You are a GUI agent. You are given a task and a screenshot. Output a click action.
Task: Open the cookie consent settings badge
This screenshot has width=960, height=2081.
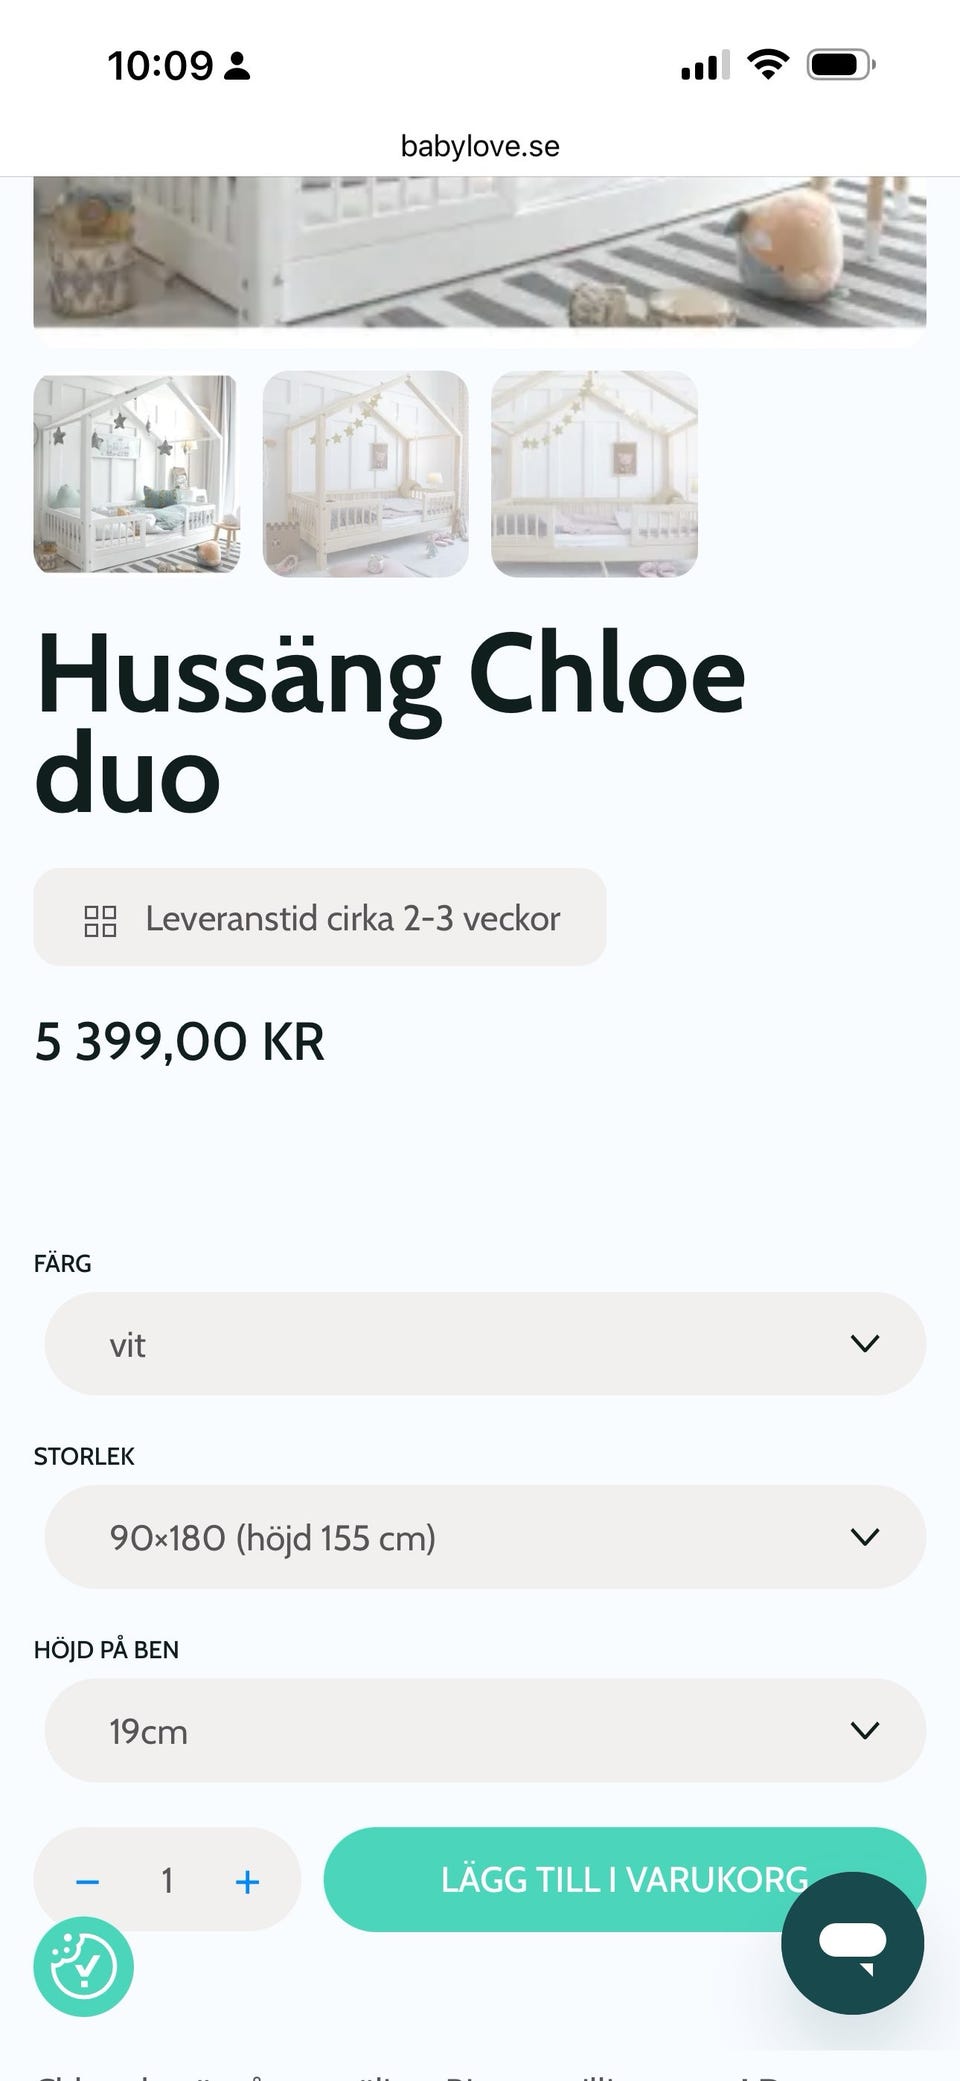tap(83, 1966)
